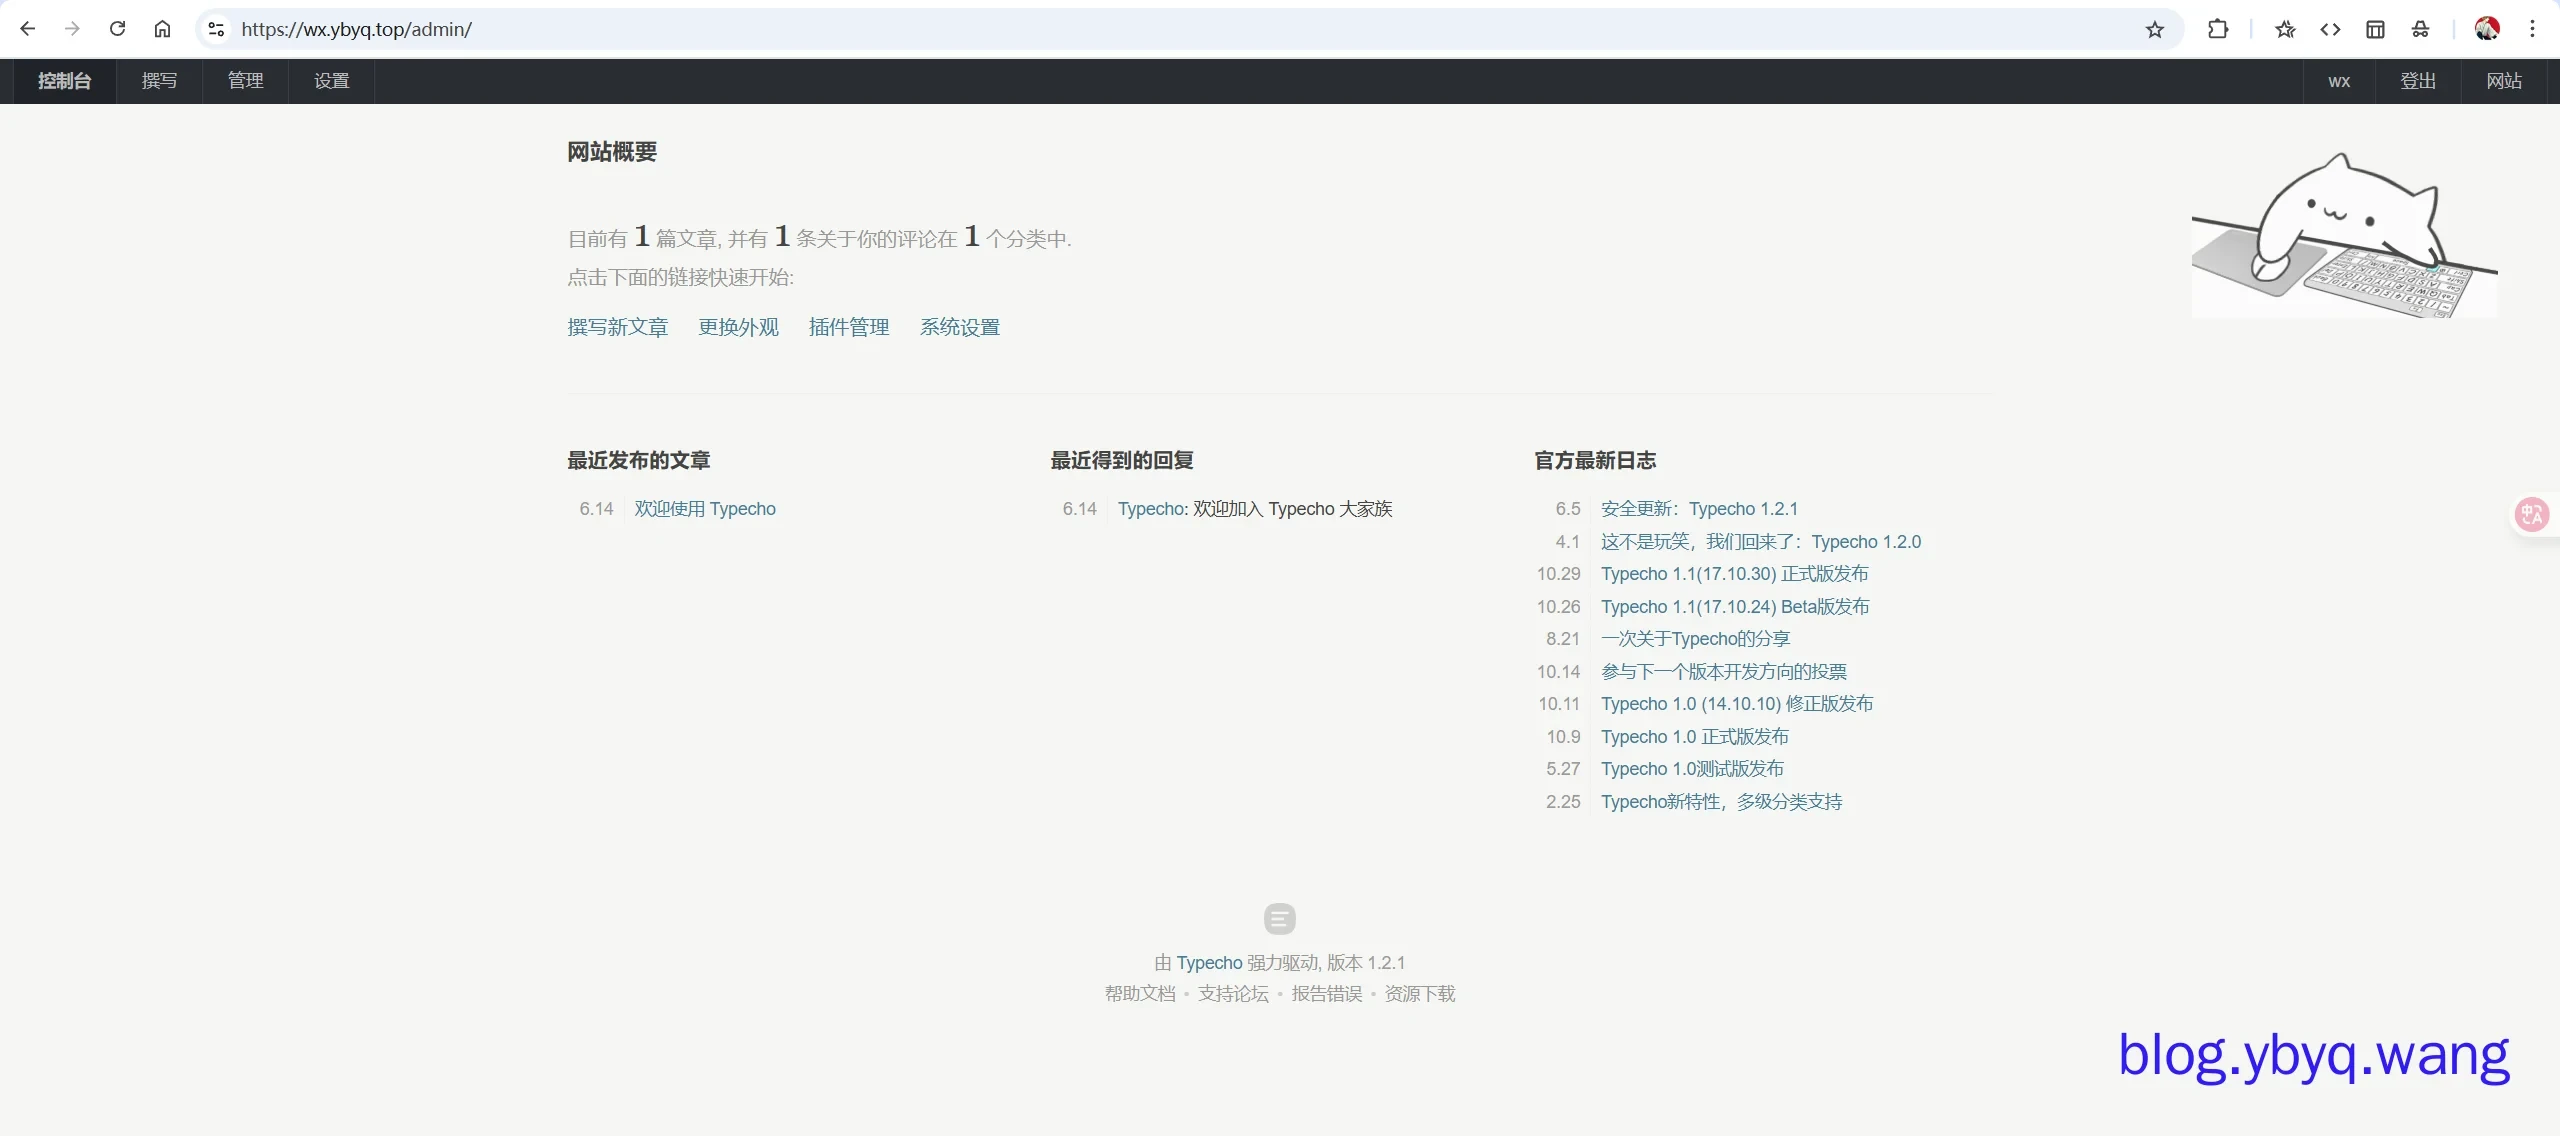2560x1136 pixels.
Task: Open the extensions puzzle icon
Action: [2218, 29]
